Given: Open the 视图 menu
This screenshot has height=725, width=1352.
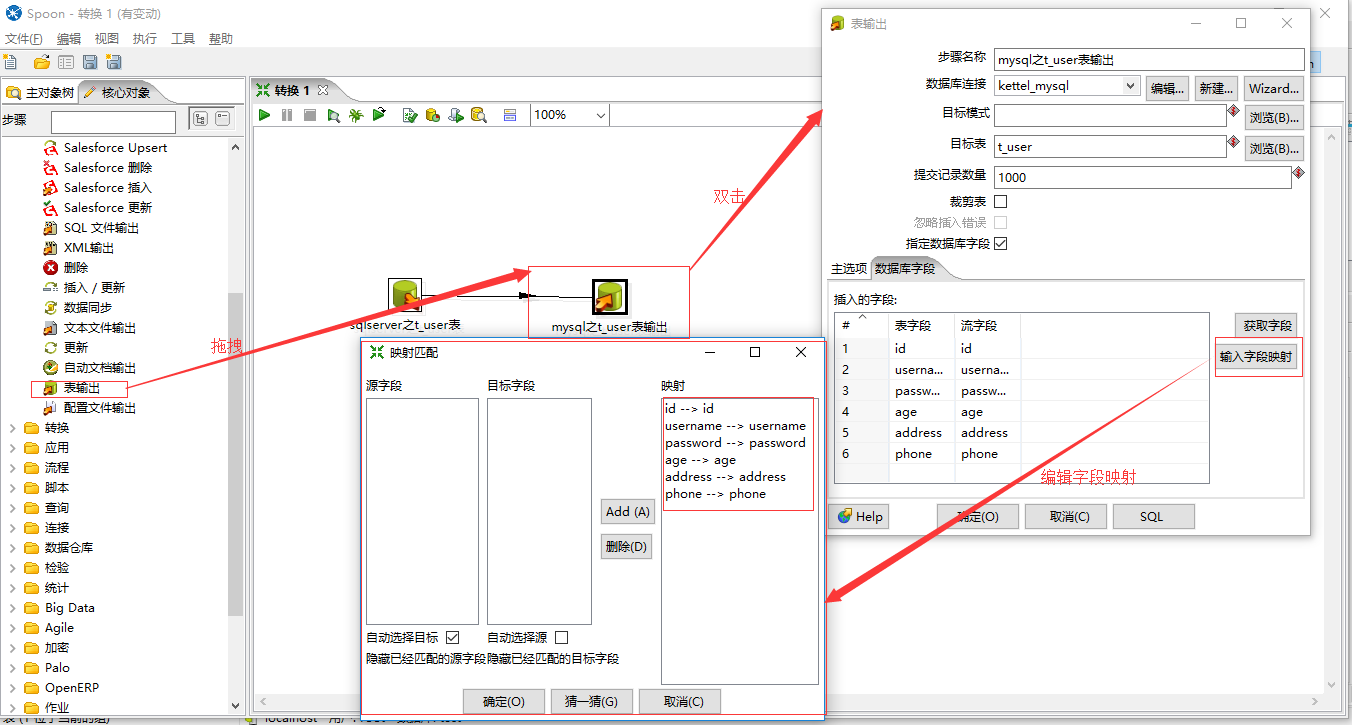Looking at the screenshot, I should [x=107, y=39].
